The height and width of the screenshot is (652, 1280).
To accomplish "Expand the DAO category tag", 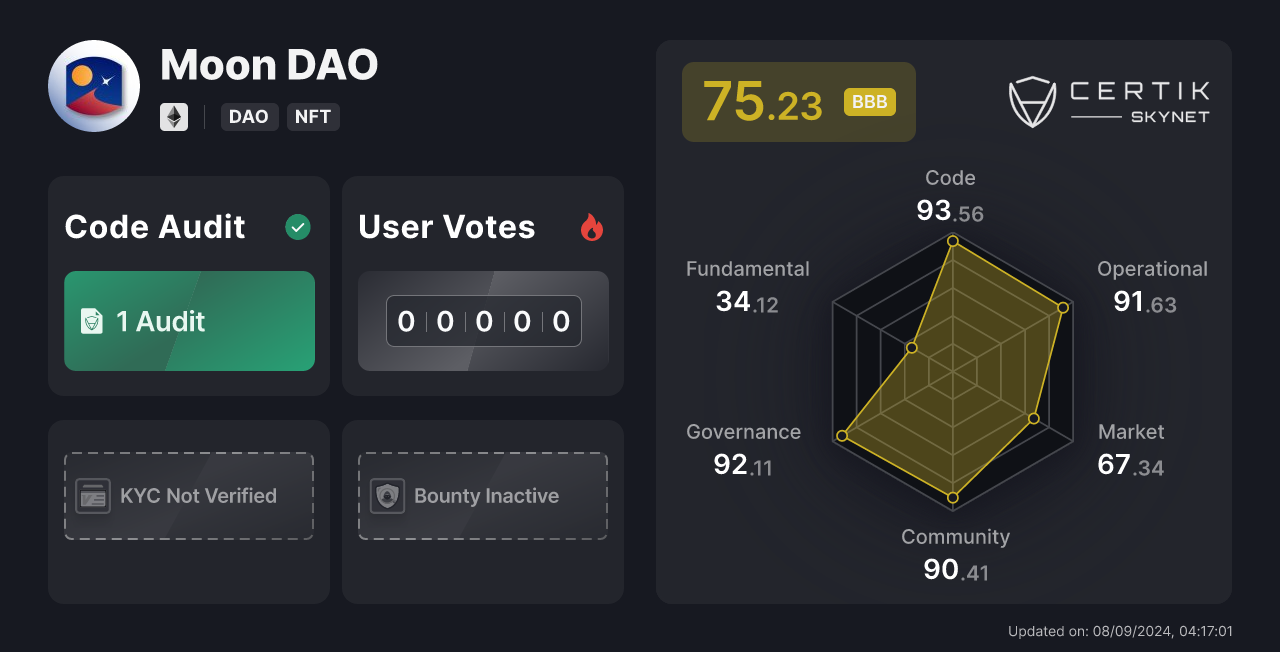I will coord(249,117).
